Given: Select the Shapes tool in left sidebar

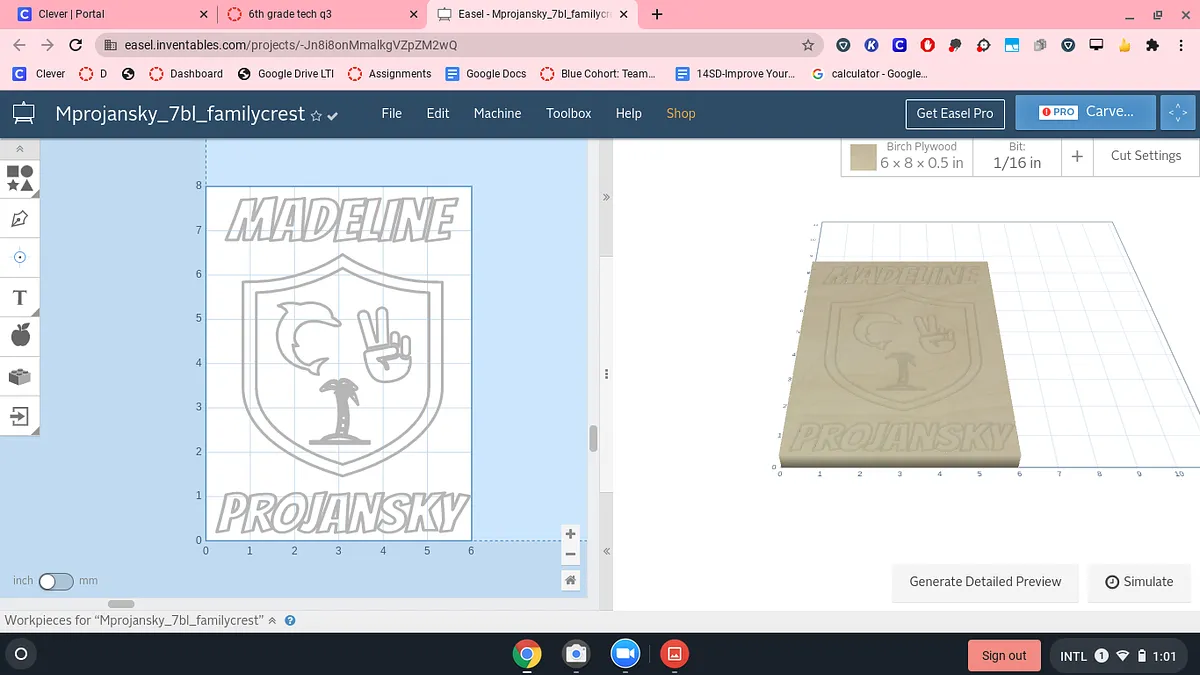Looking at the screenshot, I should tap(20, 178).
